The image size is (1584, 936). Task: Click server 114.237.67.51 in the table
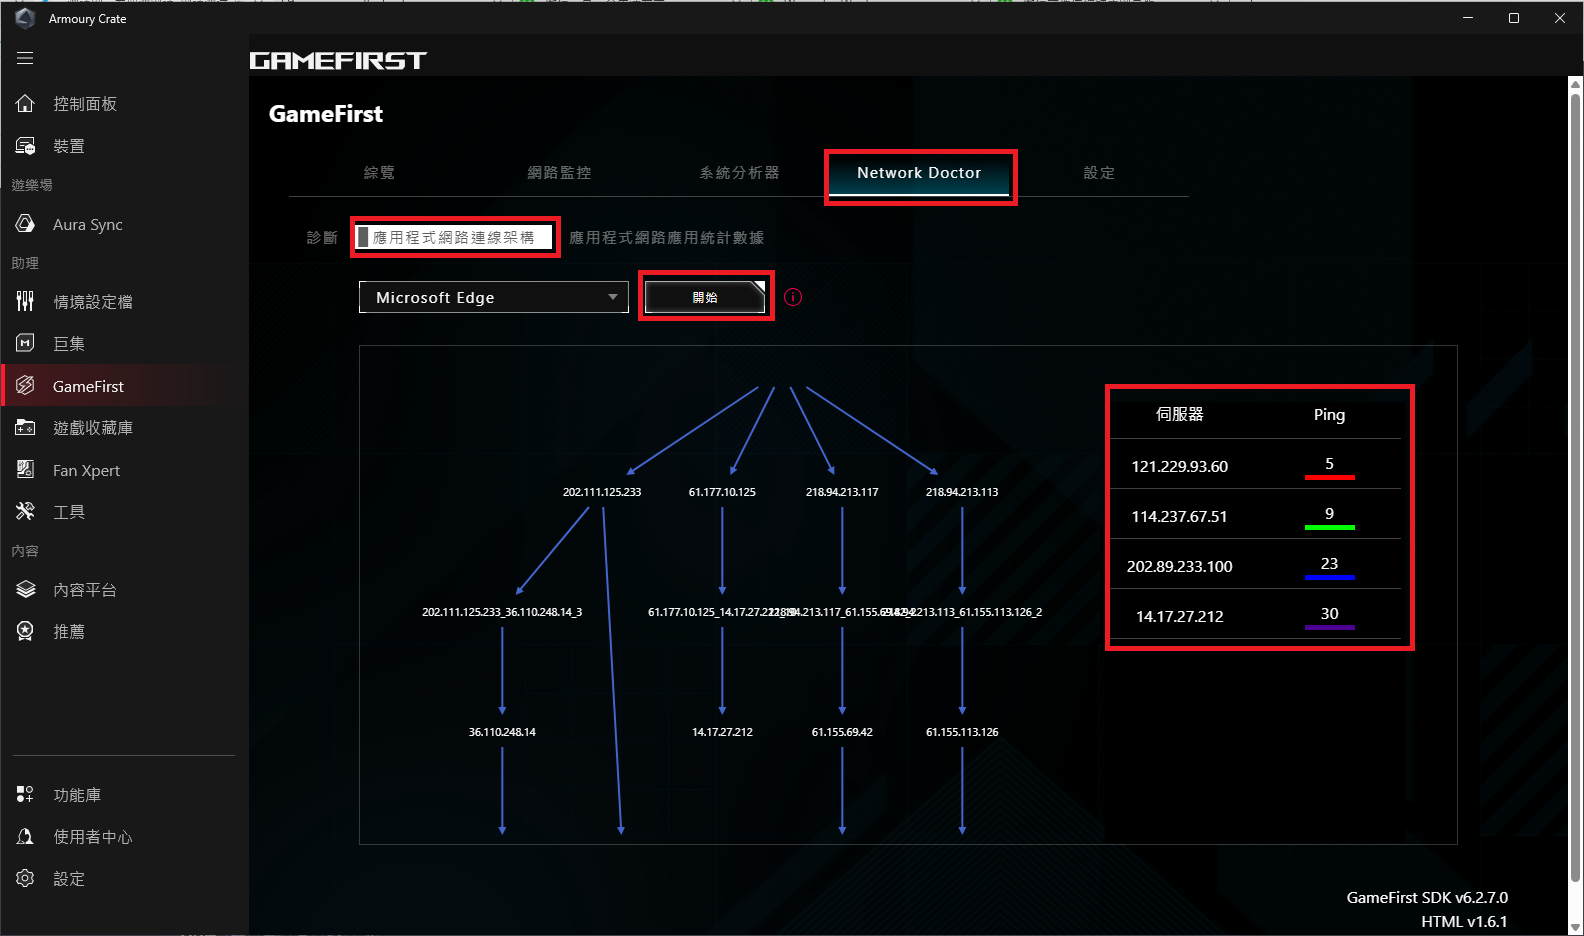coord(1180,516)
